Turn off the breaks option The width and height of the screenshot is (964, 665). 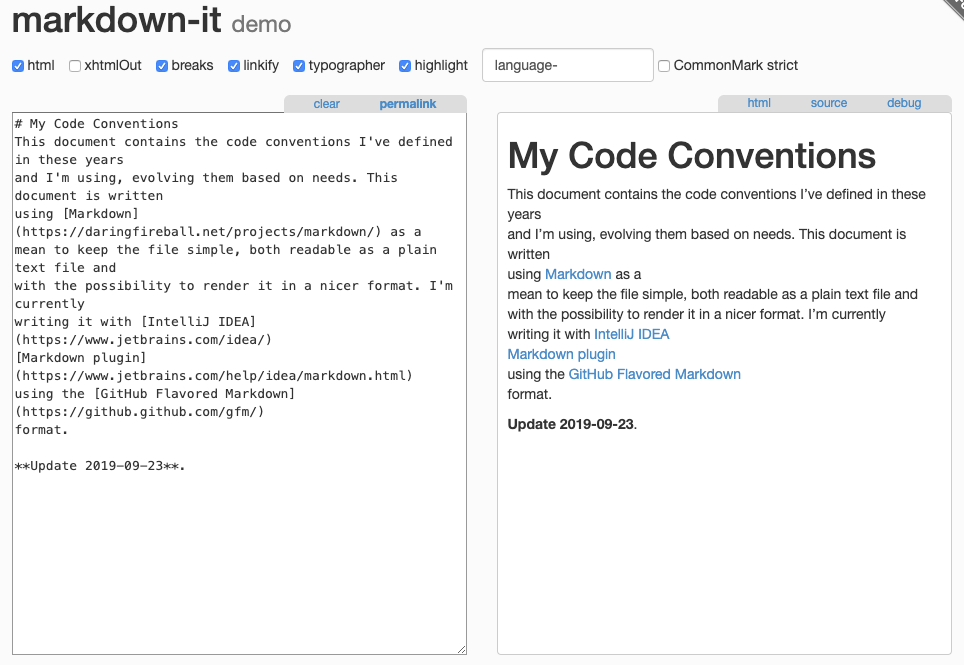[162, 66]
